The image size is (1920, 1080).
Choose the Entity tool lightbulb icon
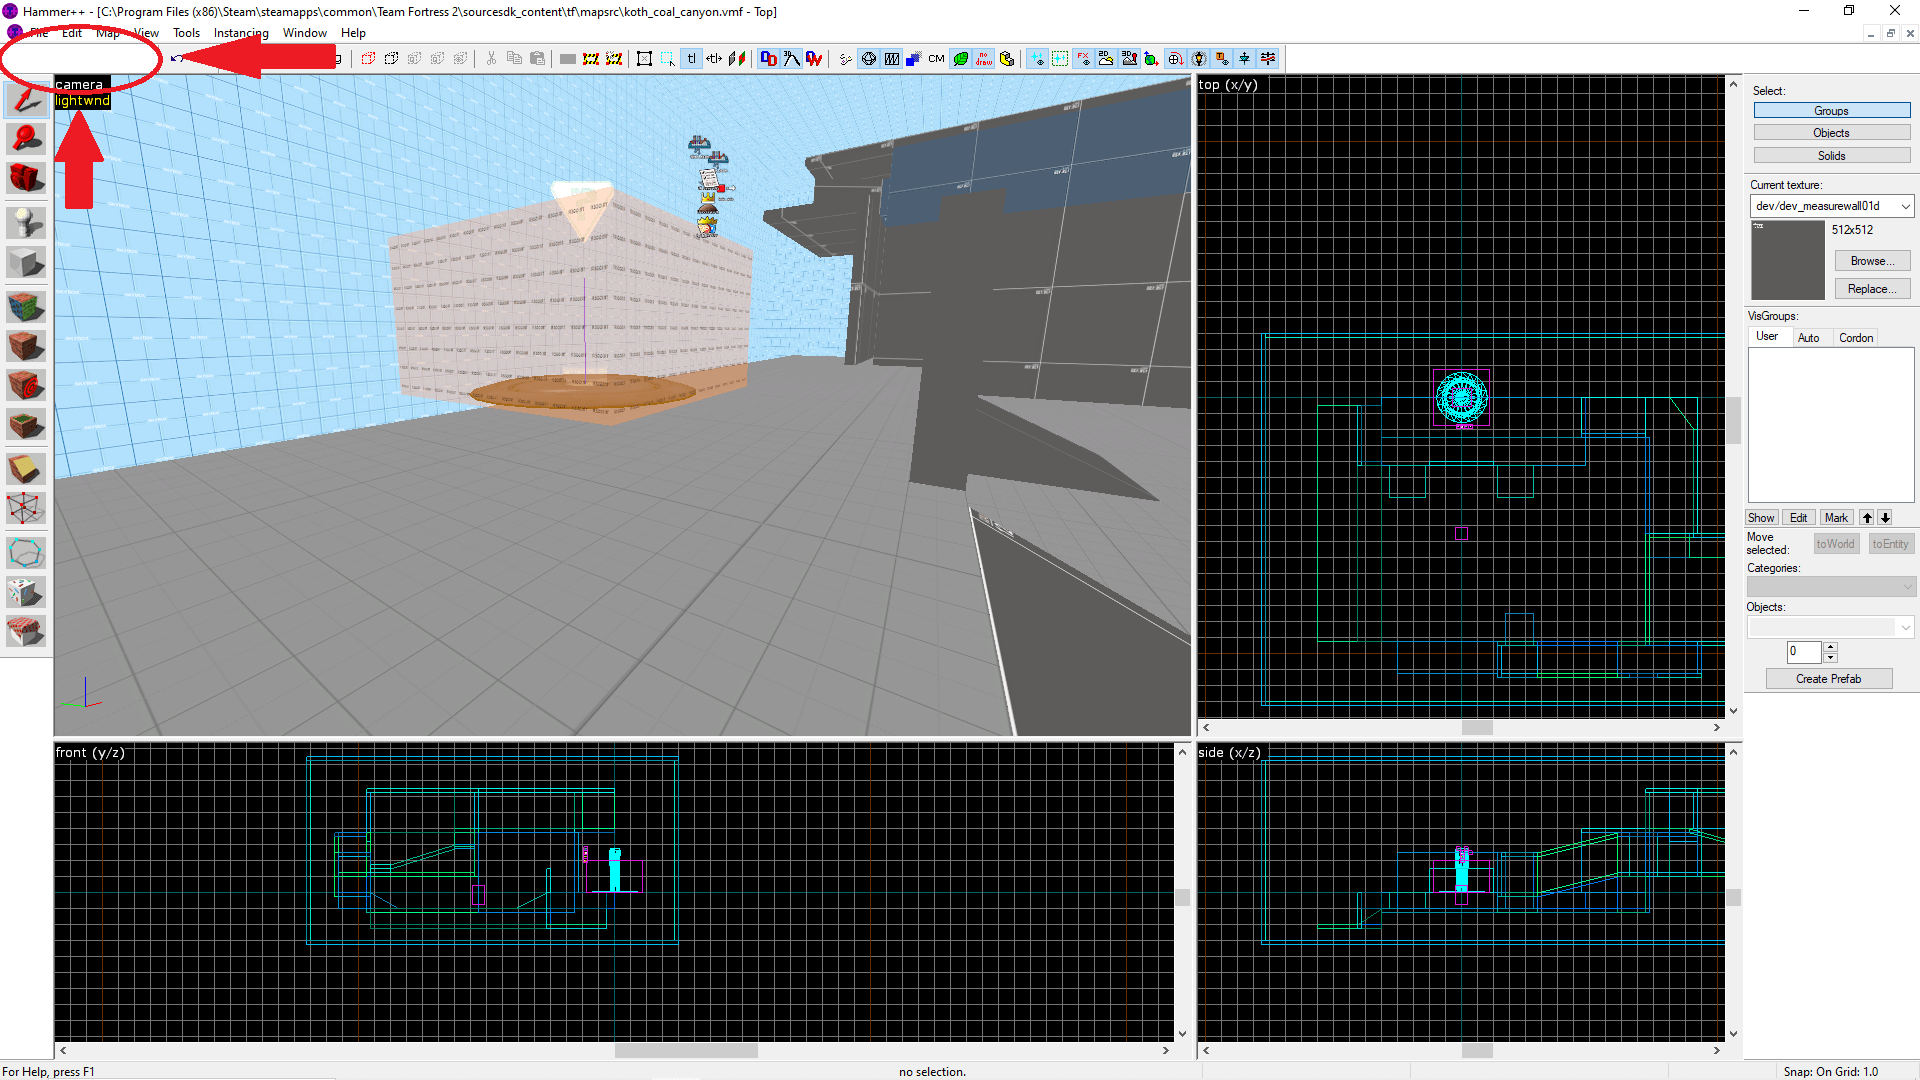(x=26, y=222)
